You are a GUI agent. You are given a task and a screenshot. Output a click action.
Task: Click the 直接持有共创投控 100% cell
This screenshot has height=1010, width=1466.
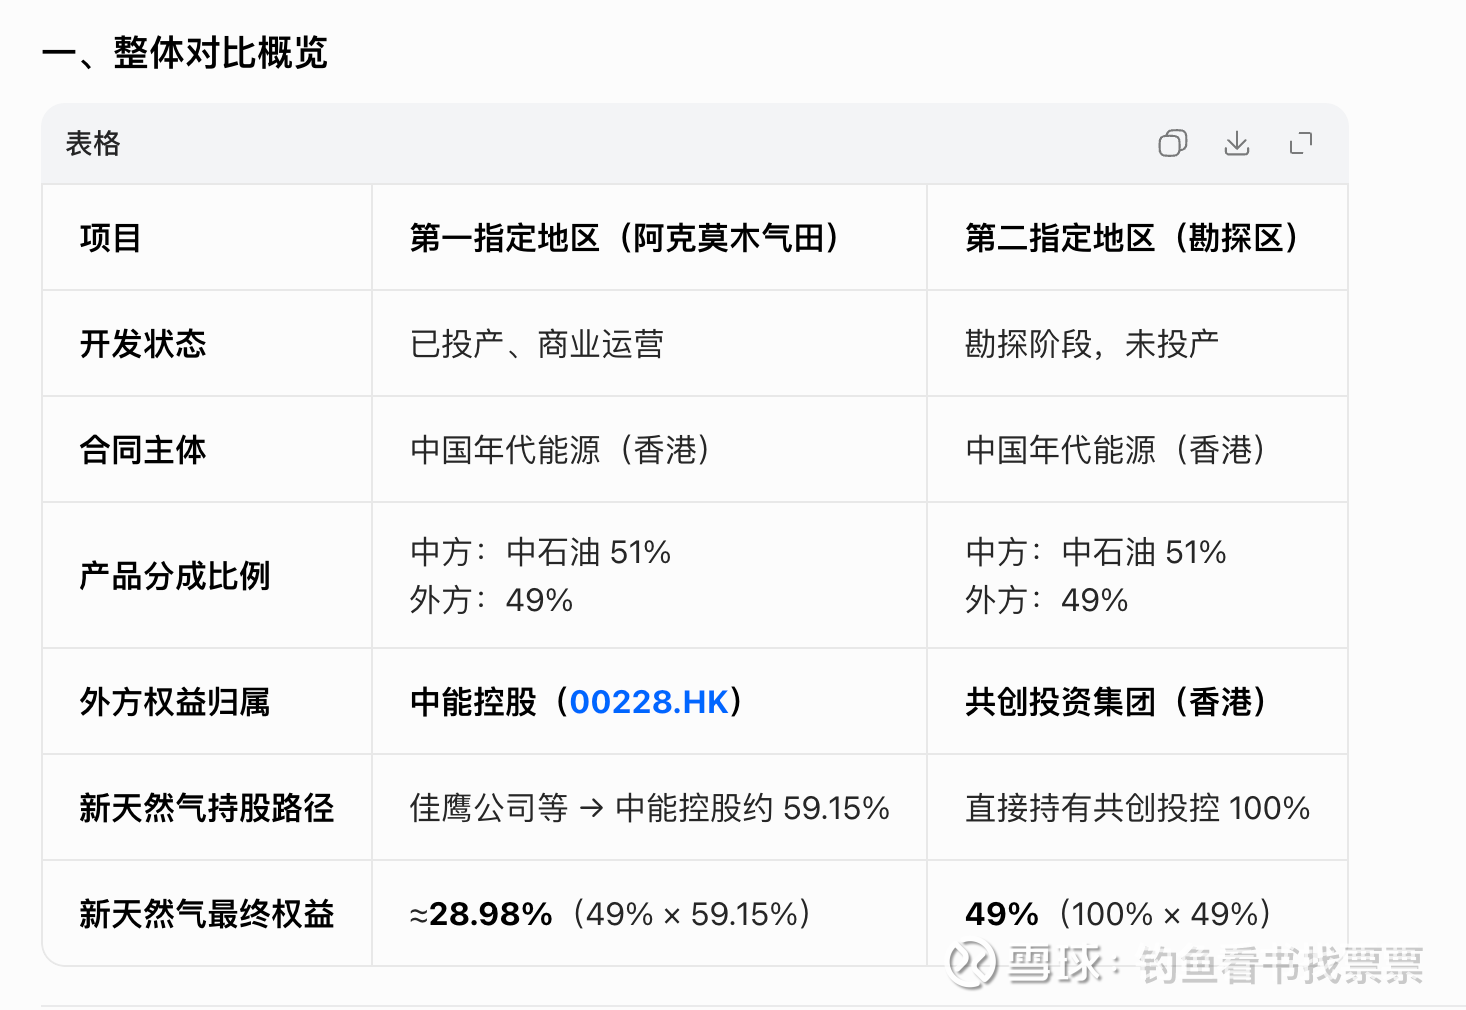1137,808
